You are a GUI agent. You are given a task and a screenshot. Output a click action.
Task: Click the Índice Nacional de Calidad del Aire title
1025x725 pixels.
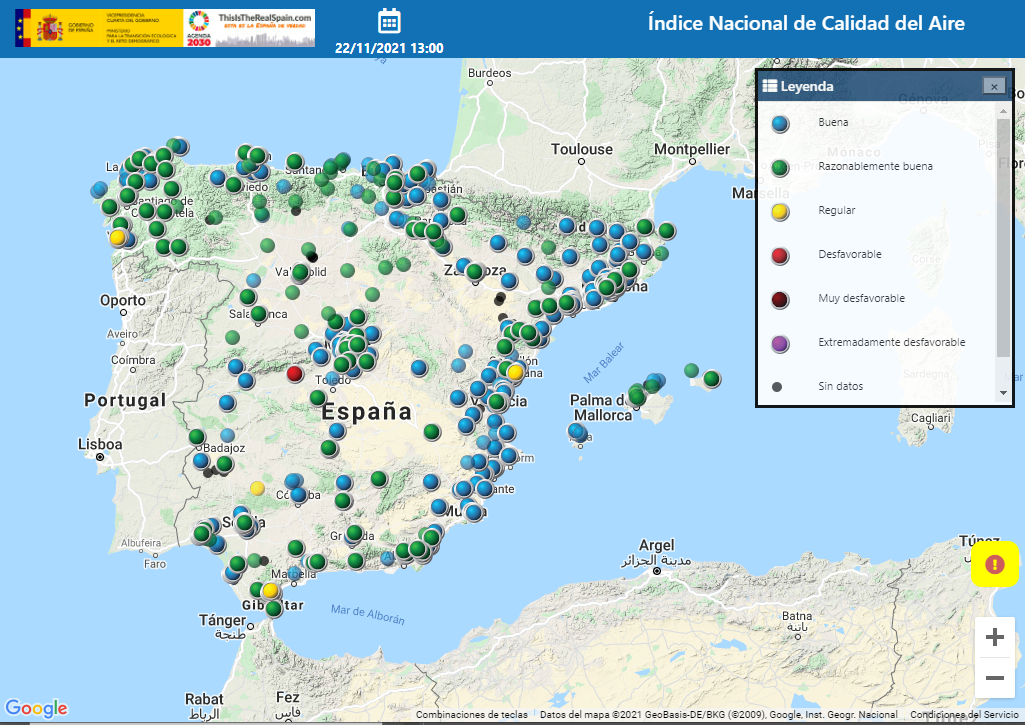tap(806, 24)
